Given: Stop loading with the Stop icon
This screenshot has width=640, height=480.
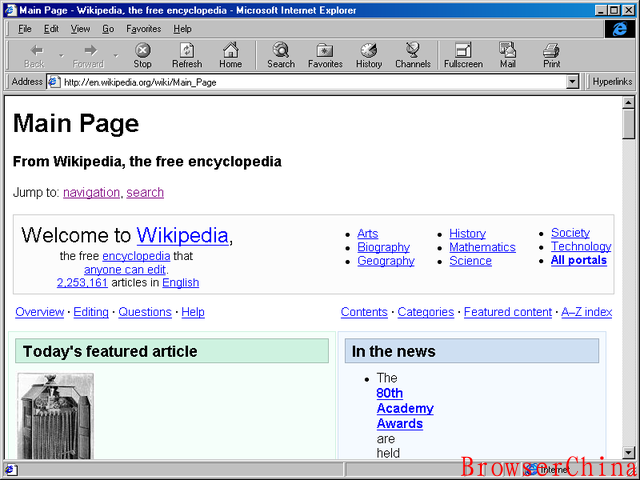Looking at the screenshot, I should (142, 56).
